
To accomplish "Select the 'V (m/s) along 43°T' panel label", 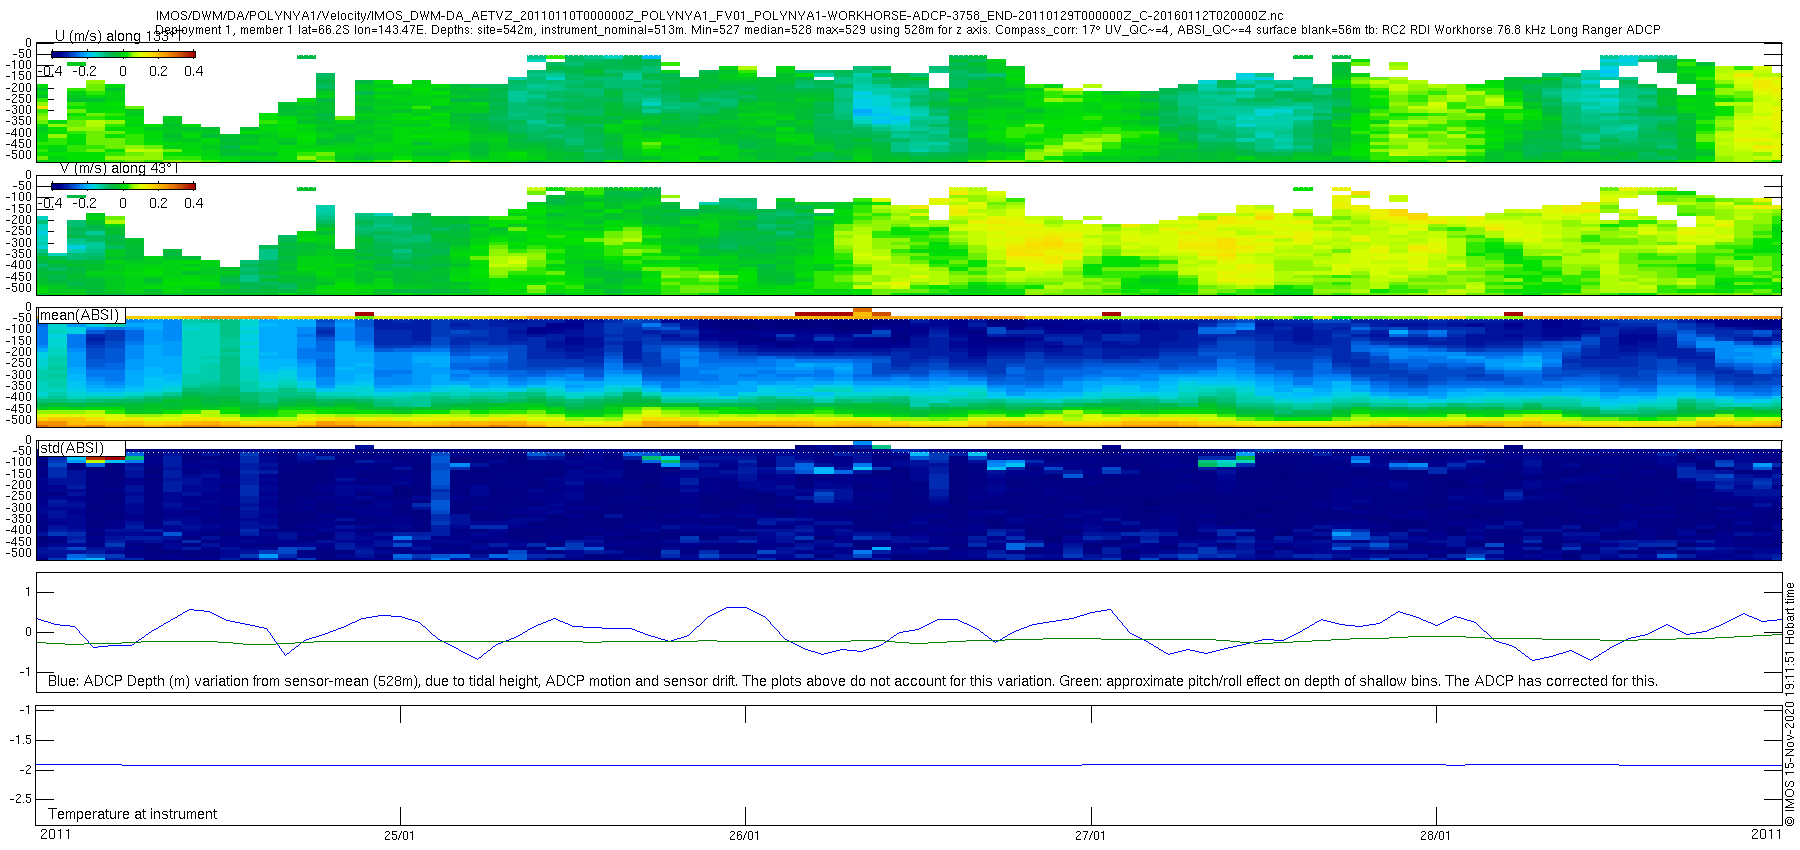I will tap(119, 168).
